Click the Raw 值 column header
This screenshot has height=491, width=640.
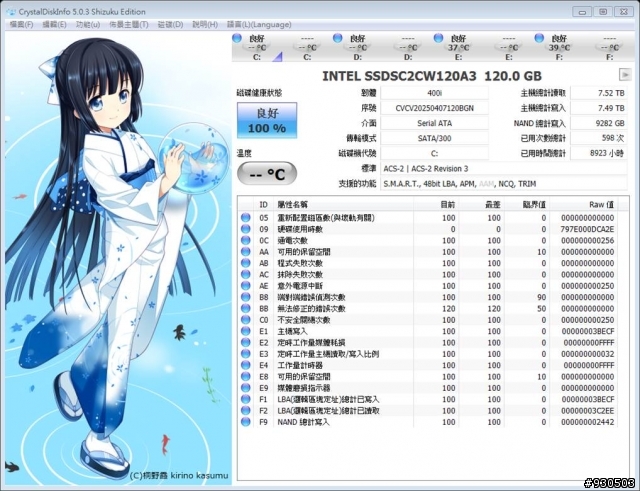584,205
